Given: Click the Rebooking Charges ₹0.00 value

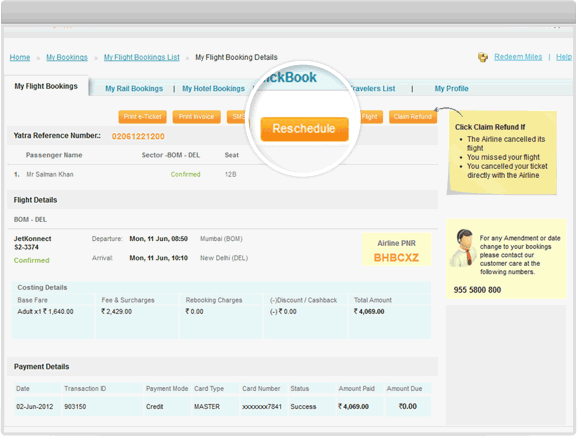Looking at the screenshot, I should [194, 312].
